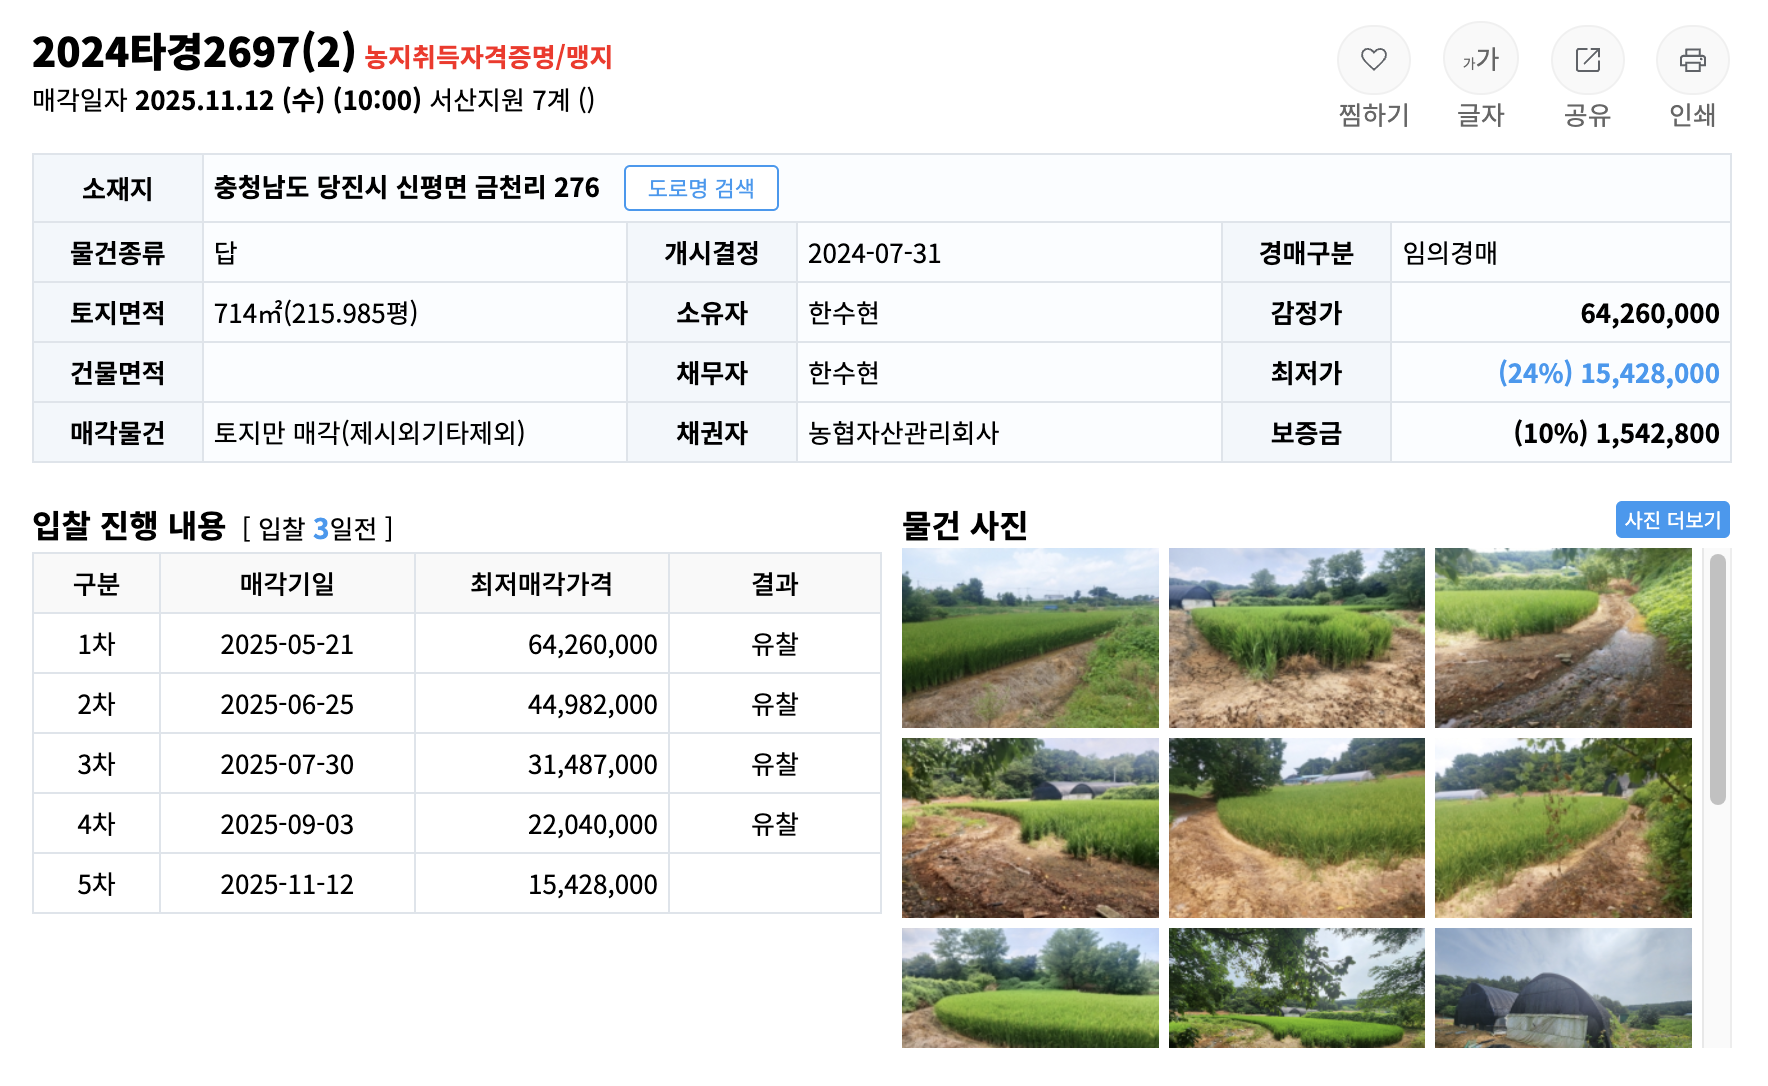Click date 2025-09-03 in 4차 row
This screenshot has width=1768, height=1086.
[287, 825]
